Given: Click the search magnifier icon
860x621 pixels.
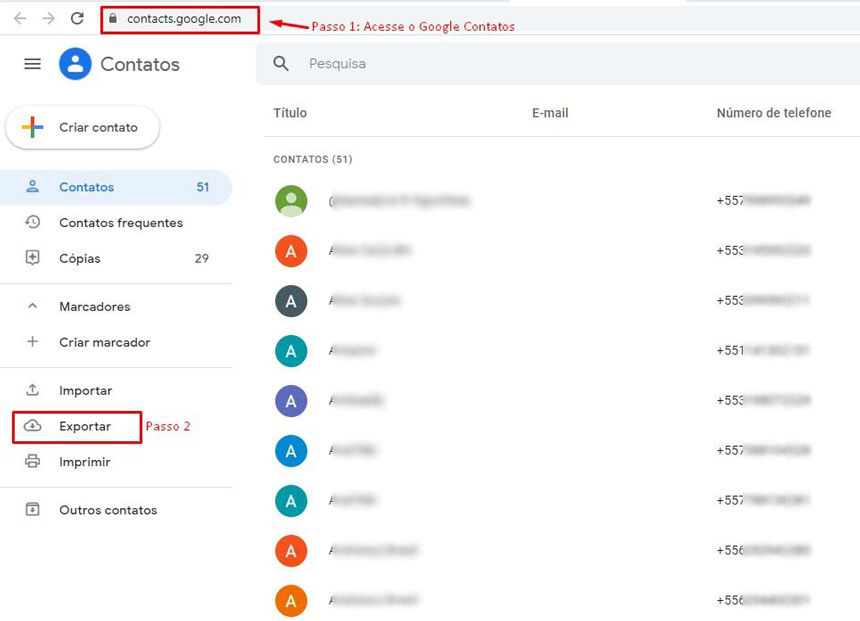Looking at the screenshot, I should [x=281, y=64].
